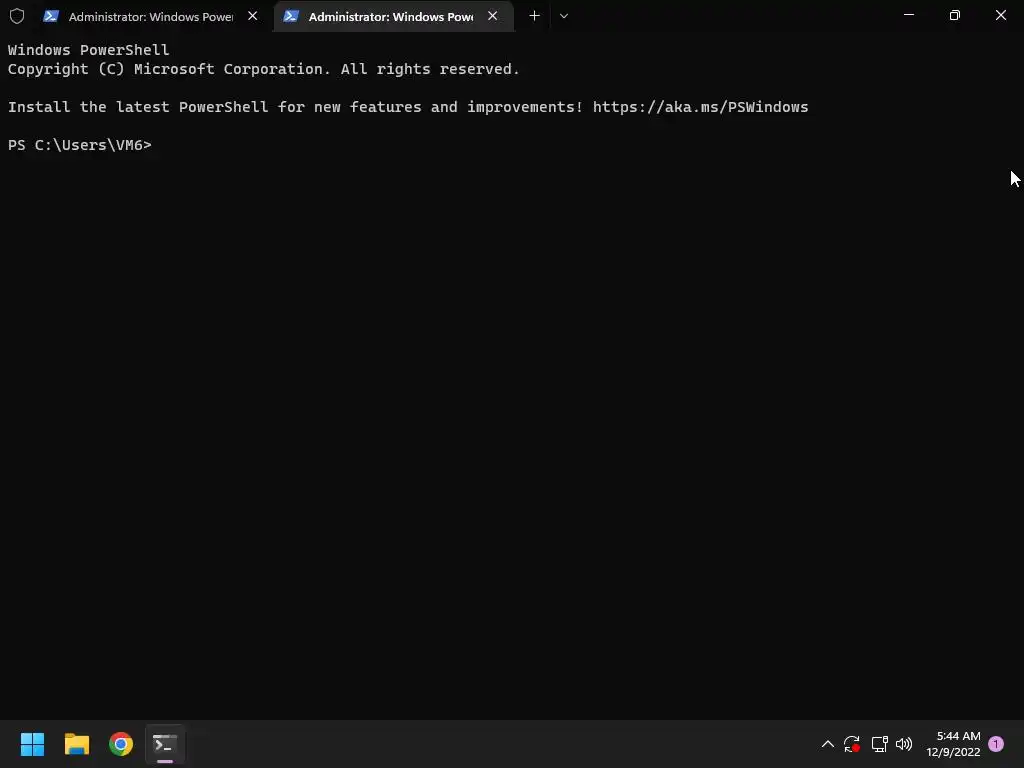Open the clock showing 5:44 AM

pos(953,744)
